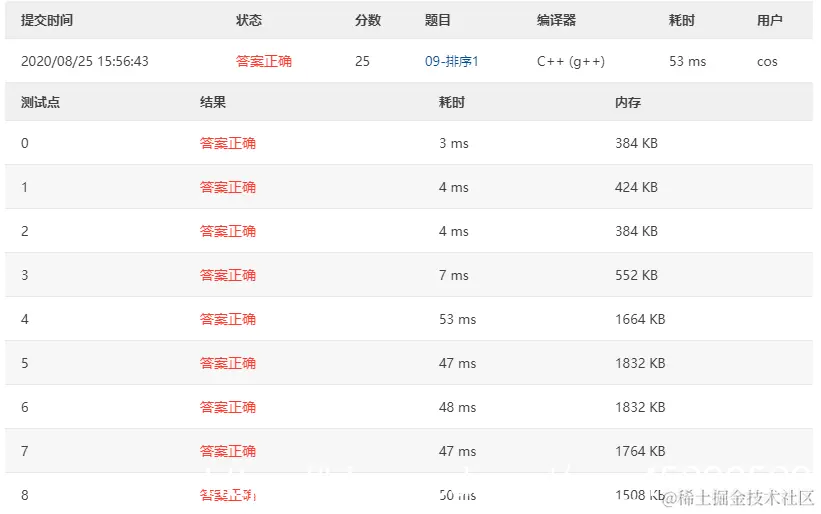Image resolution: width=821 pixels, height=514 pixels.
Task: Click the username cos
Action: pyautogui.click(x=767, y=62)
